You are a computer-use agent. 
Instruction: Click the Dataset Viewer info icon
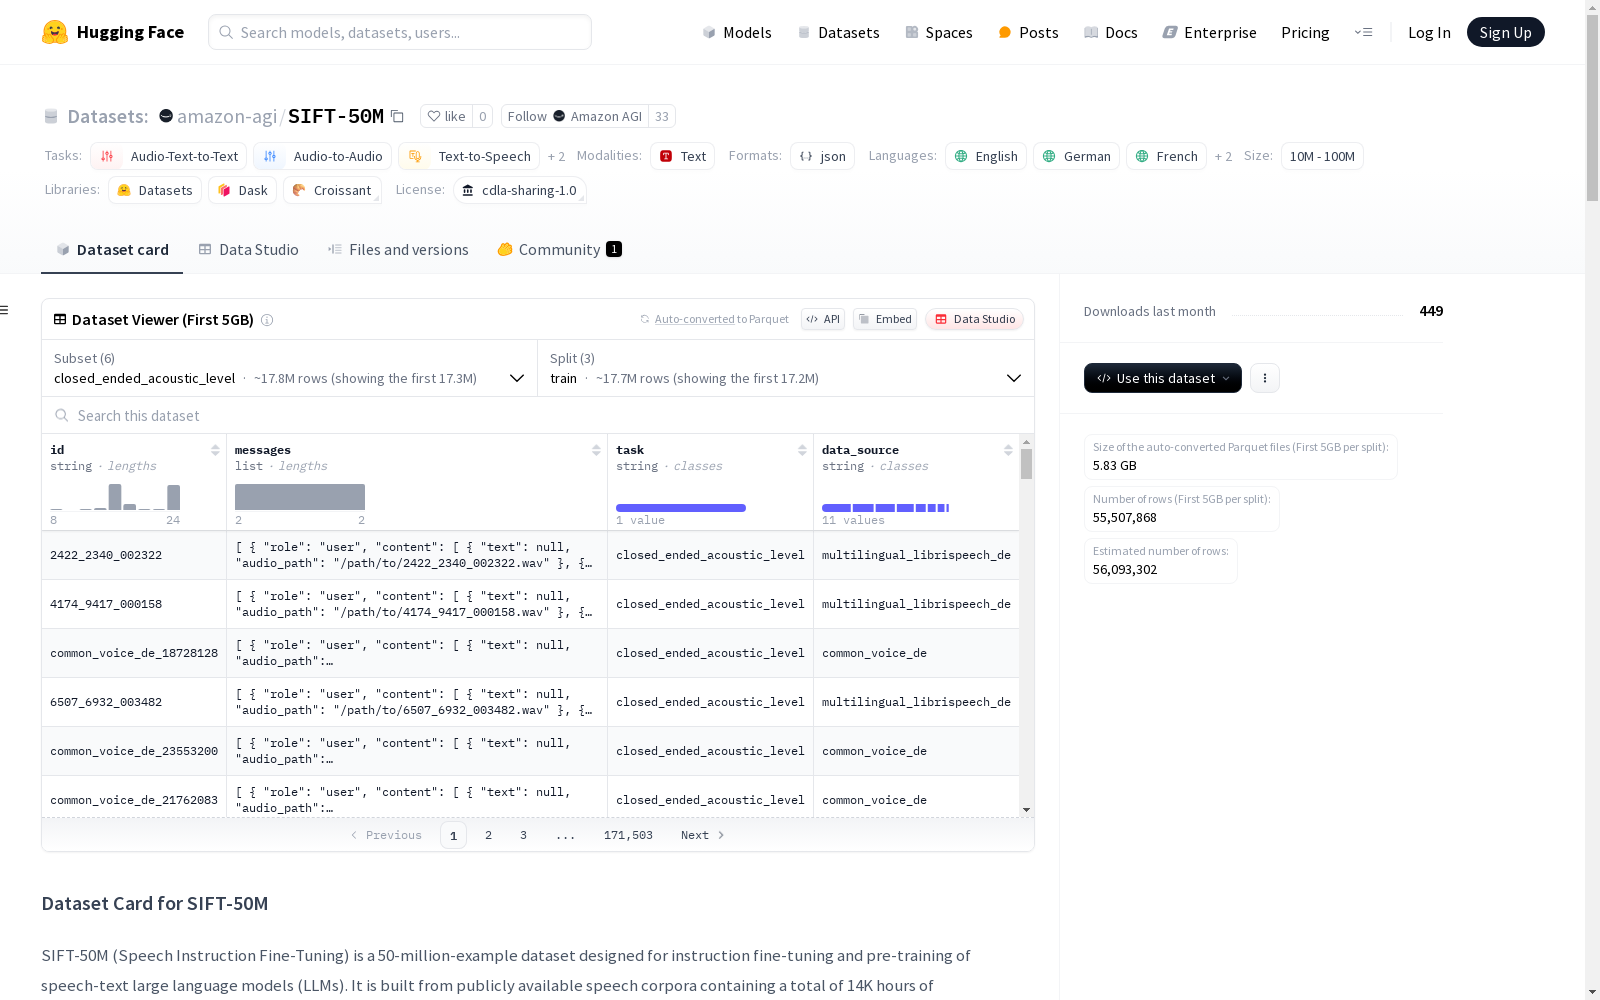pyautogui.click(x=267, y=320)
